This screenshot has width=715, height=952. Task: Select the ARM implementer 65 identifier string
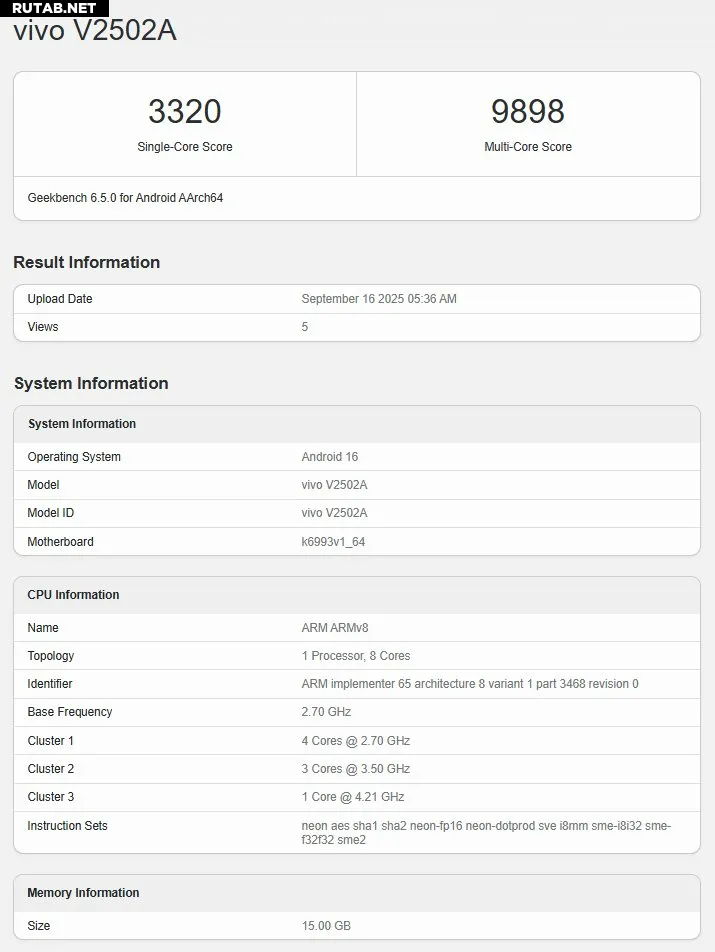coord(470,684)
